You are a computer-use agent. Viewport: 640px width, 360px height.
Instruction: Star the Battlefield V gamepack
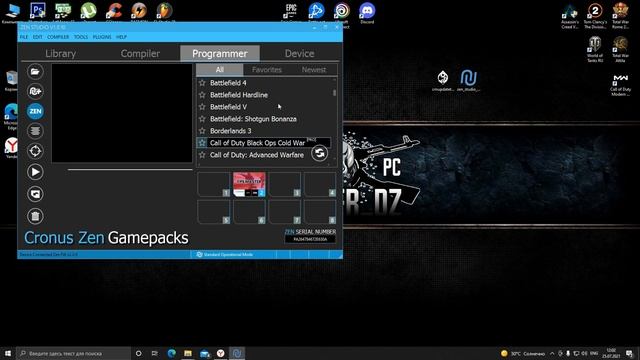(202, 107)
